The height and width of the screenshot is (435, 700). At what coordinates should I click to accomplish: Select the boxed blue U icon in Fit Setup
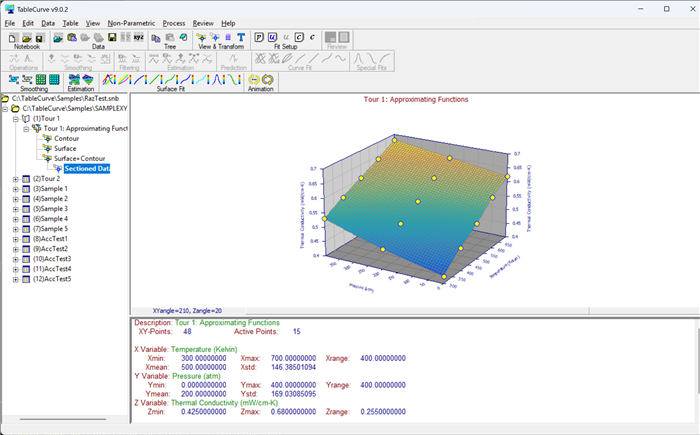[272, 38]
